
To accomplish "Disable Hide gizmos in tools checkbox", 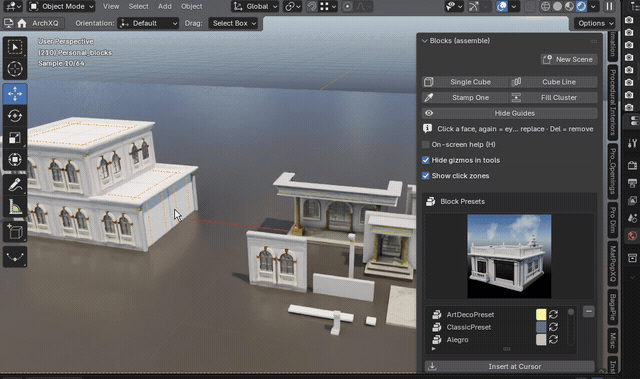I will tap(426, 160).
